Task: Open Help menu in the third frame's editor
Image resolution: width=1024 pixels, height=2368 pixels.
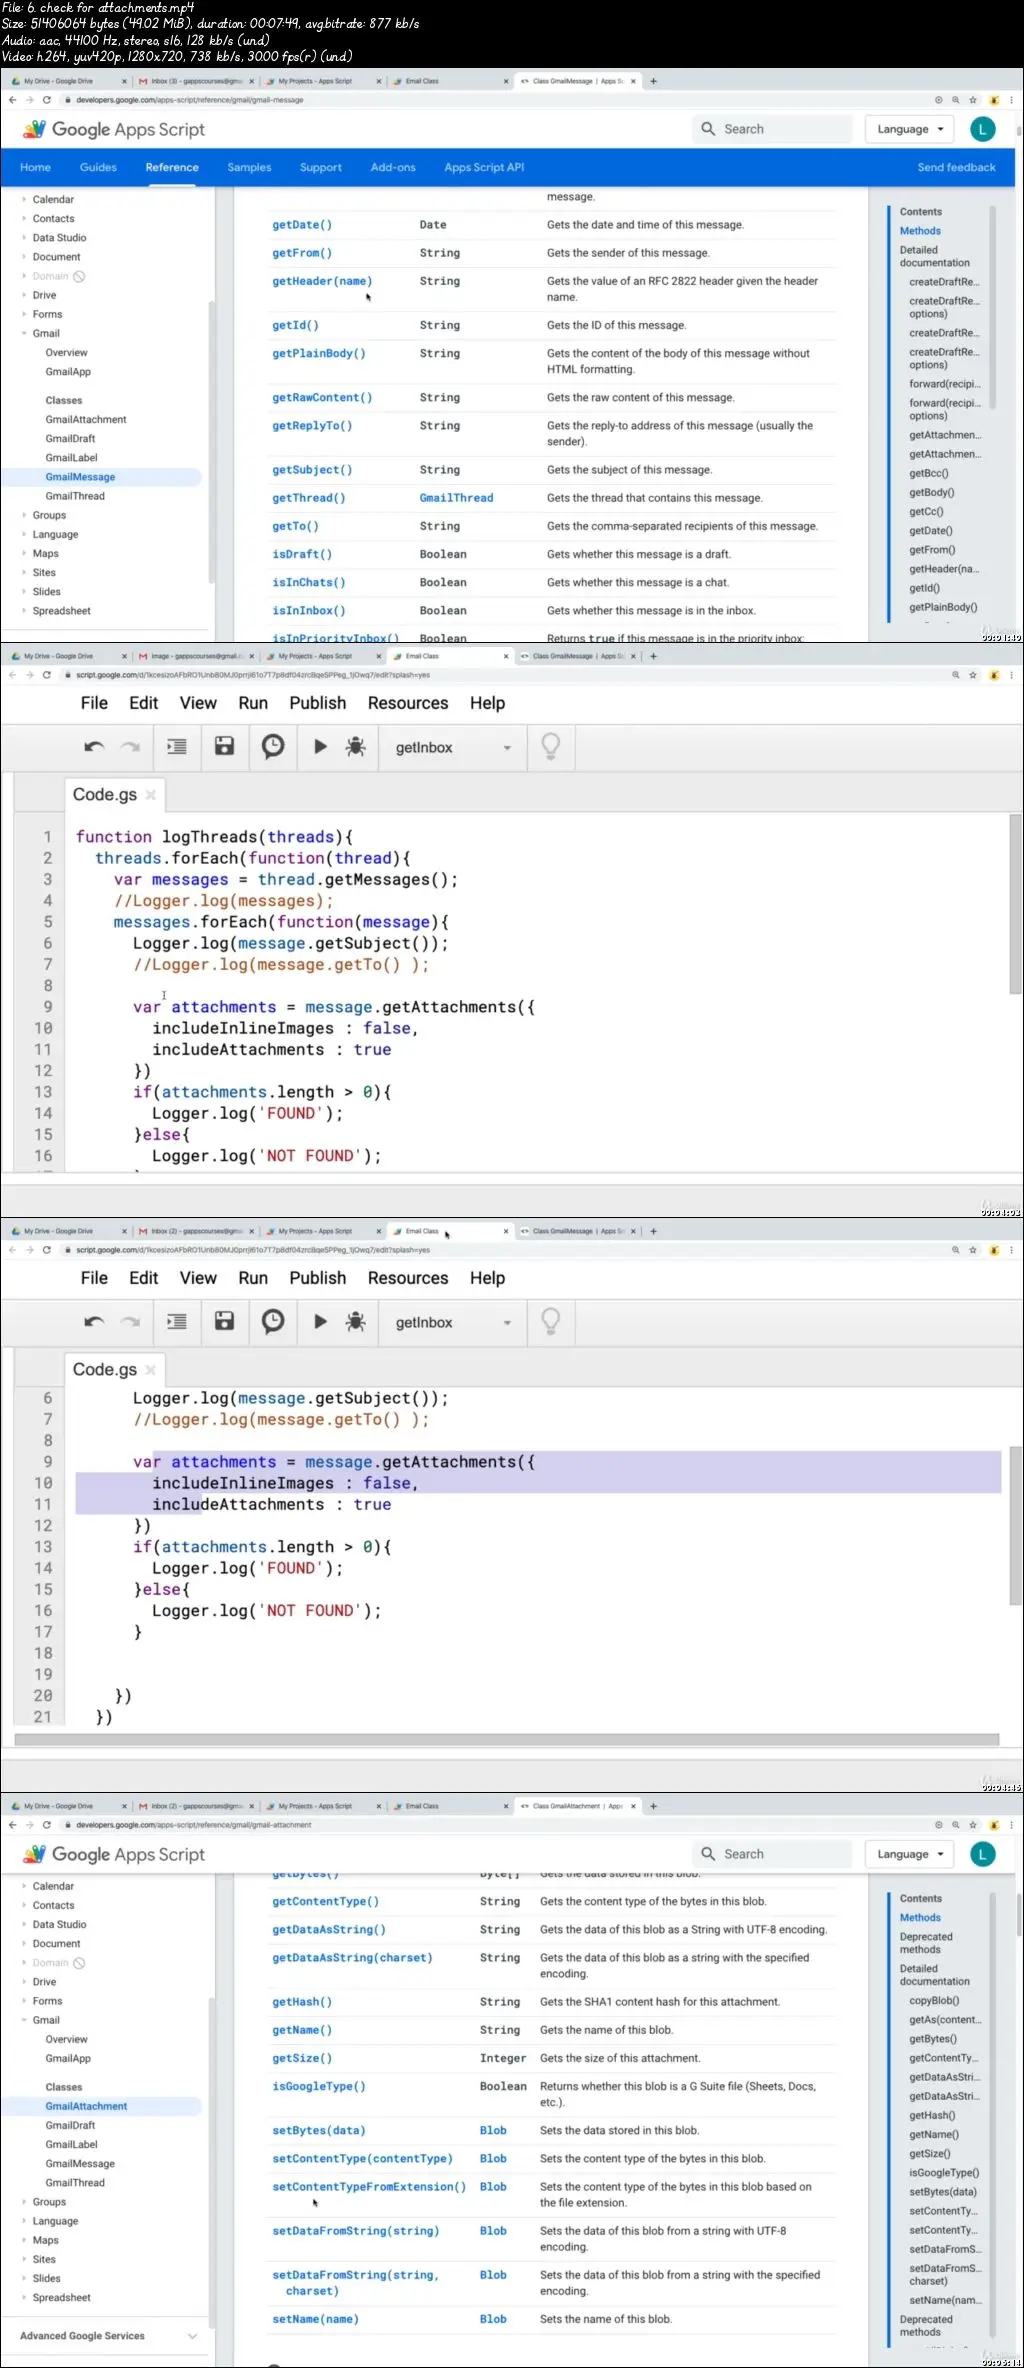Action: point(487,1278)
